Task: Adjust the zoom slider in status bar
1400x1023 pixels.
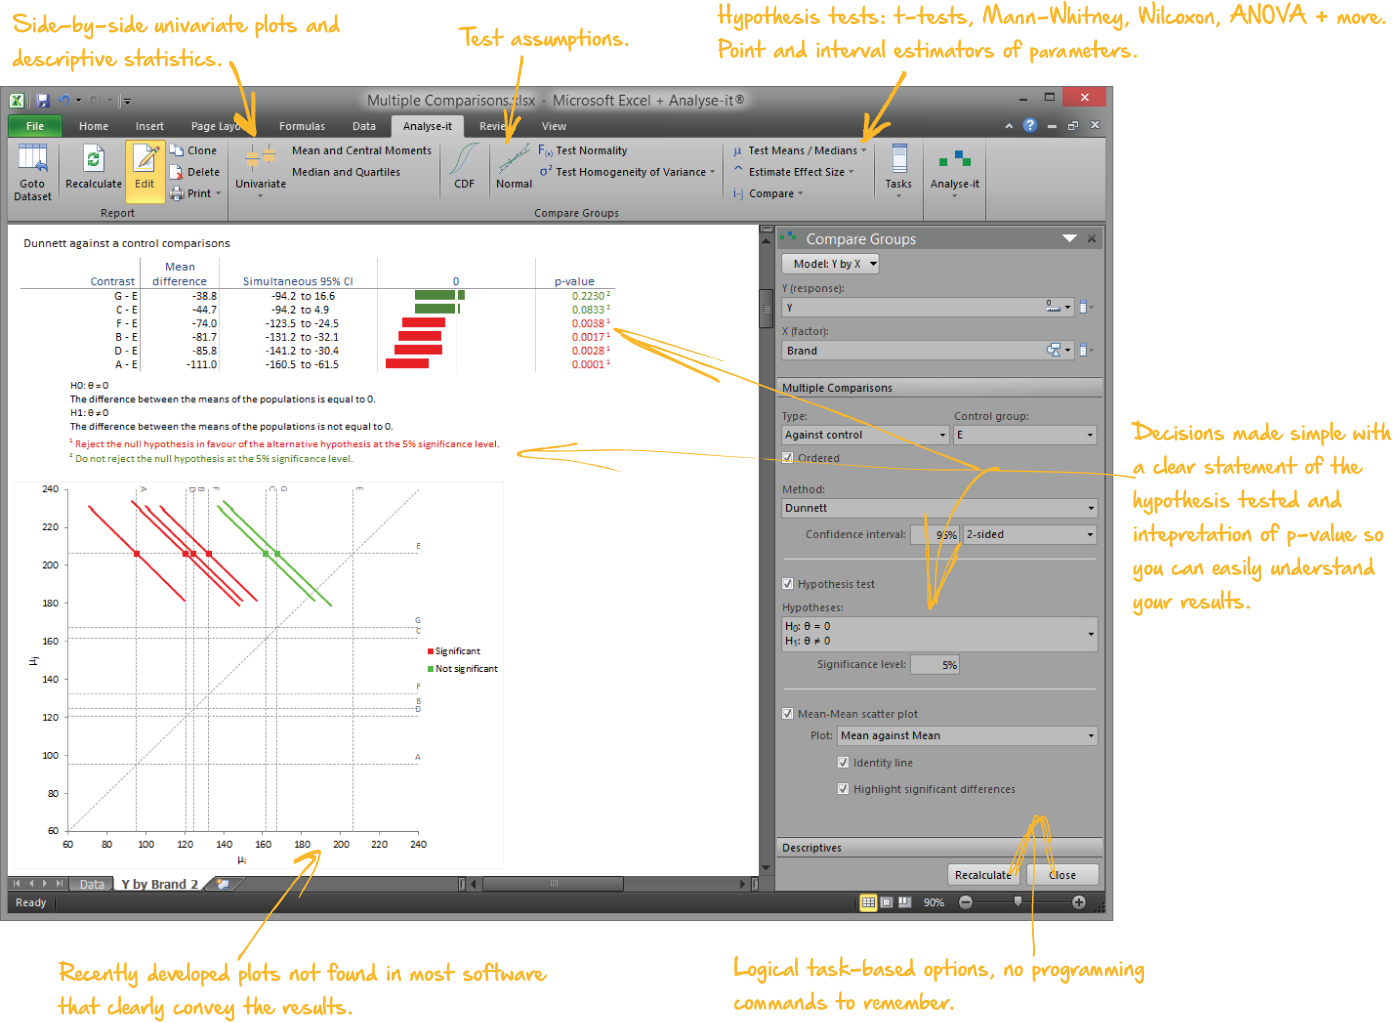Action: (1018, 902)
